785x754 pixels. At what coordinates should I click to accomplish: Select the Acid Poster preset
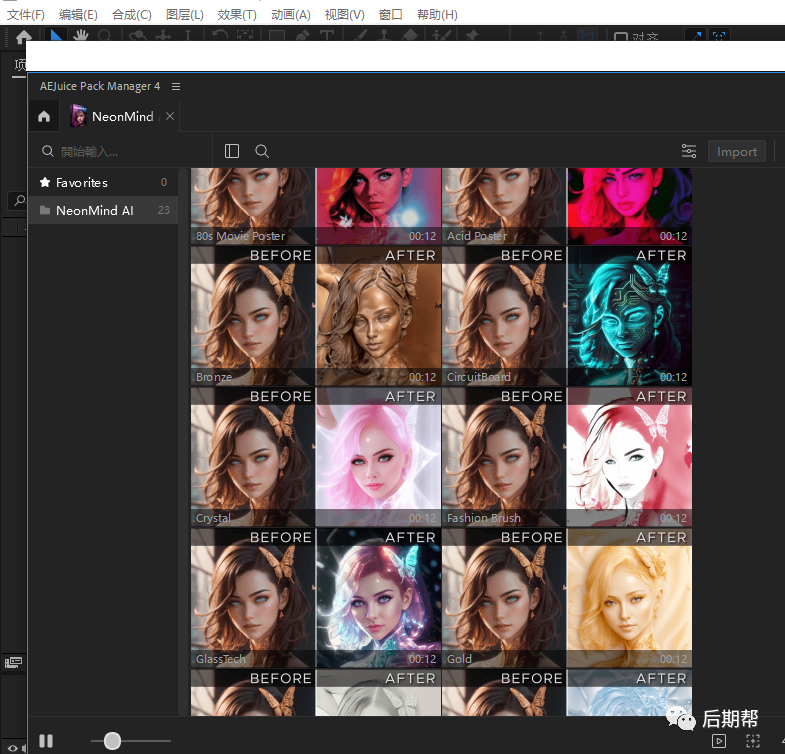(567, 206)
